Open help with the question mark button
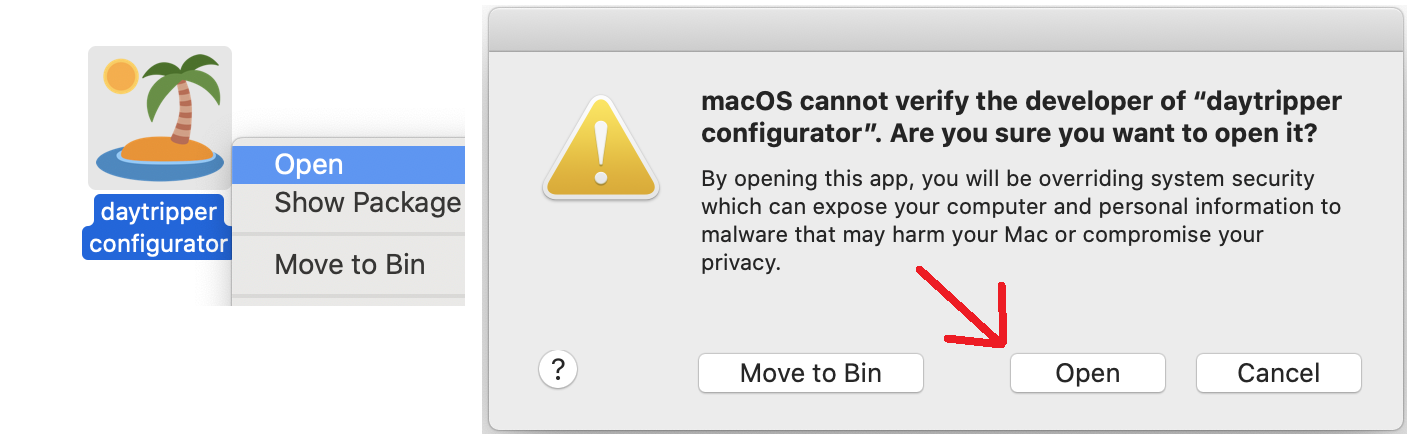The width and height of the screenshot is (1412, 438). pyautogui.click(x=559, y=369)
